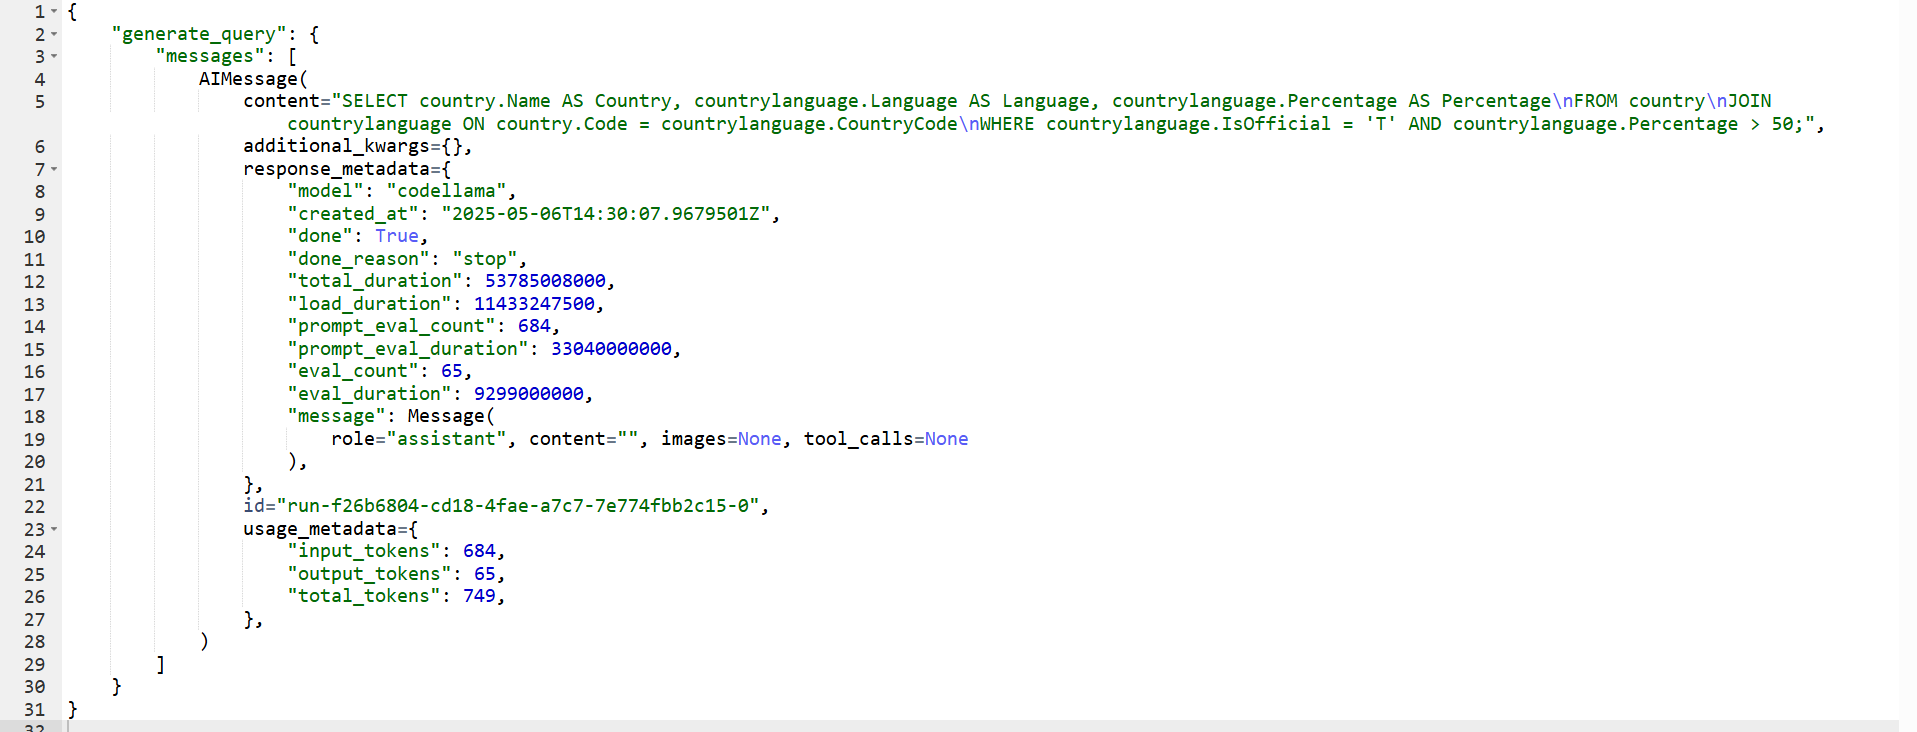Click the total_duration value 53785008000
Screen dimensions: 1917x732
tap(545, 281)
